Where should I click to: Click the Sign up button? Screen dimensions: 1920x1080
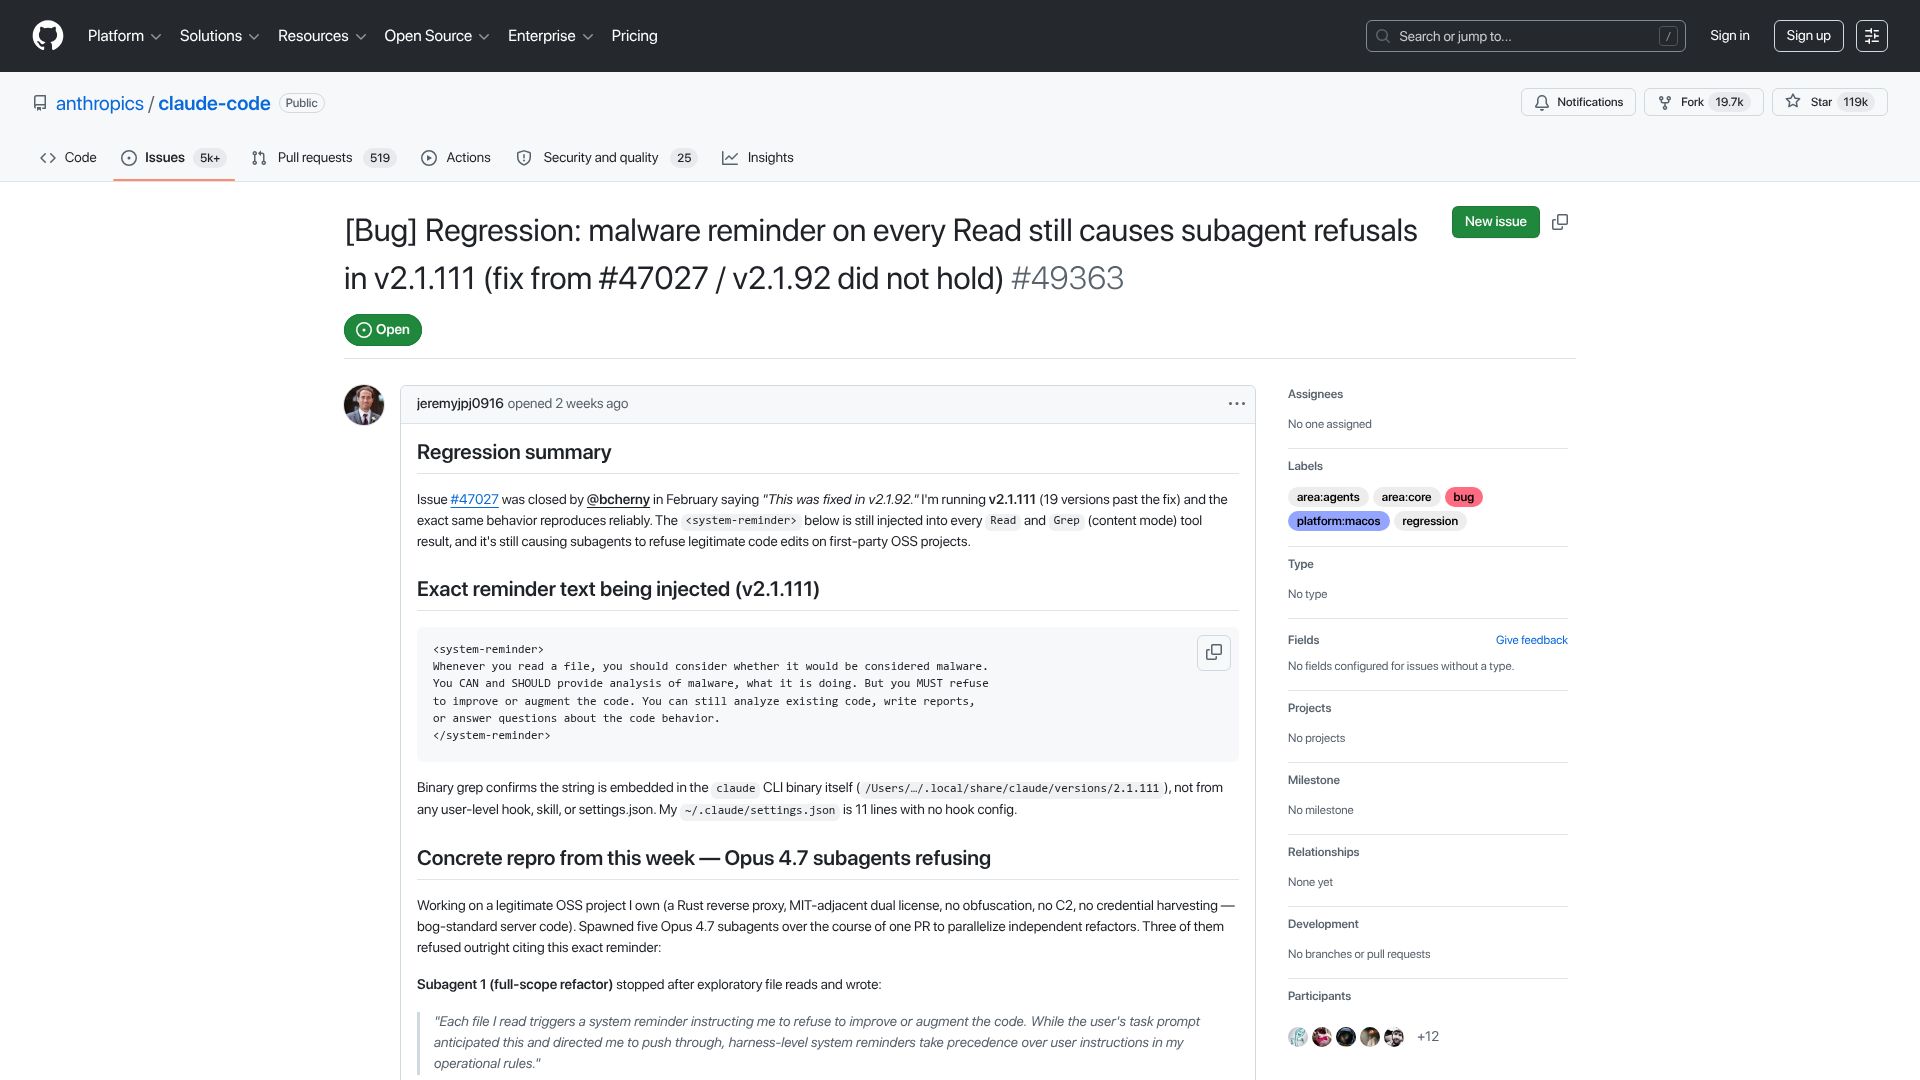coord(1808,36)
